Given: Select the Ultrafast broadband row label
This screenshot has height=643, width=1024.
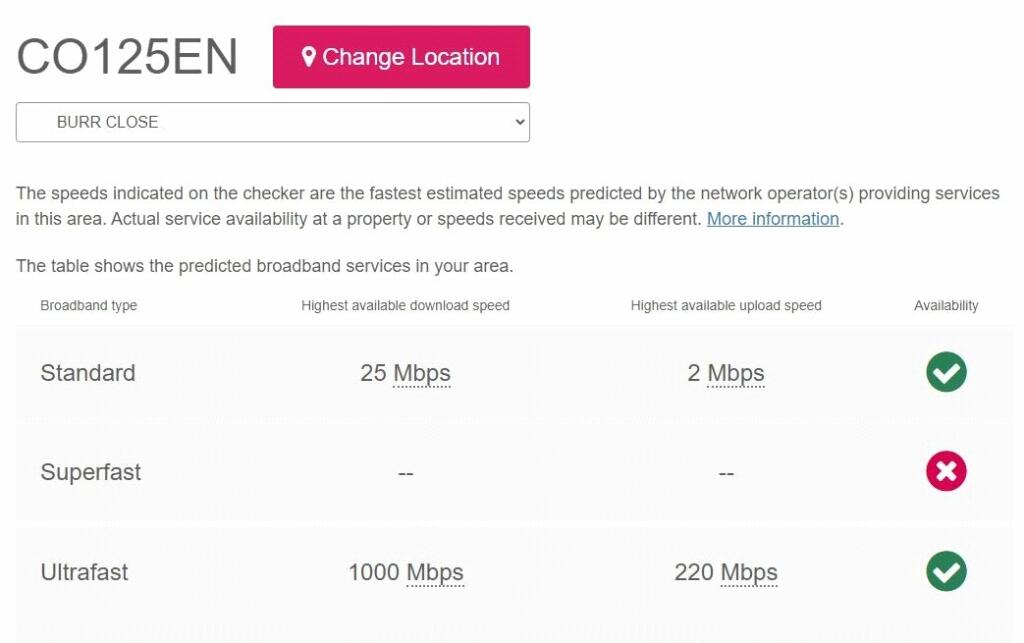Looking at the screenshot, I should (x=85, y=572).
